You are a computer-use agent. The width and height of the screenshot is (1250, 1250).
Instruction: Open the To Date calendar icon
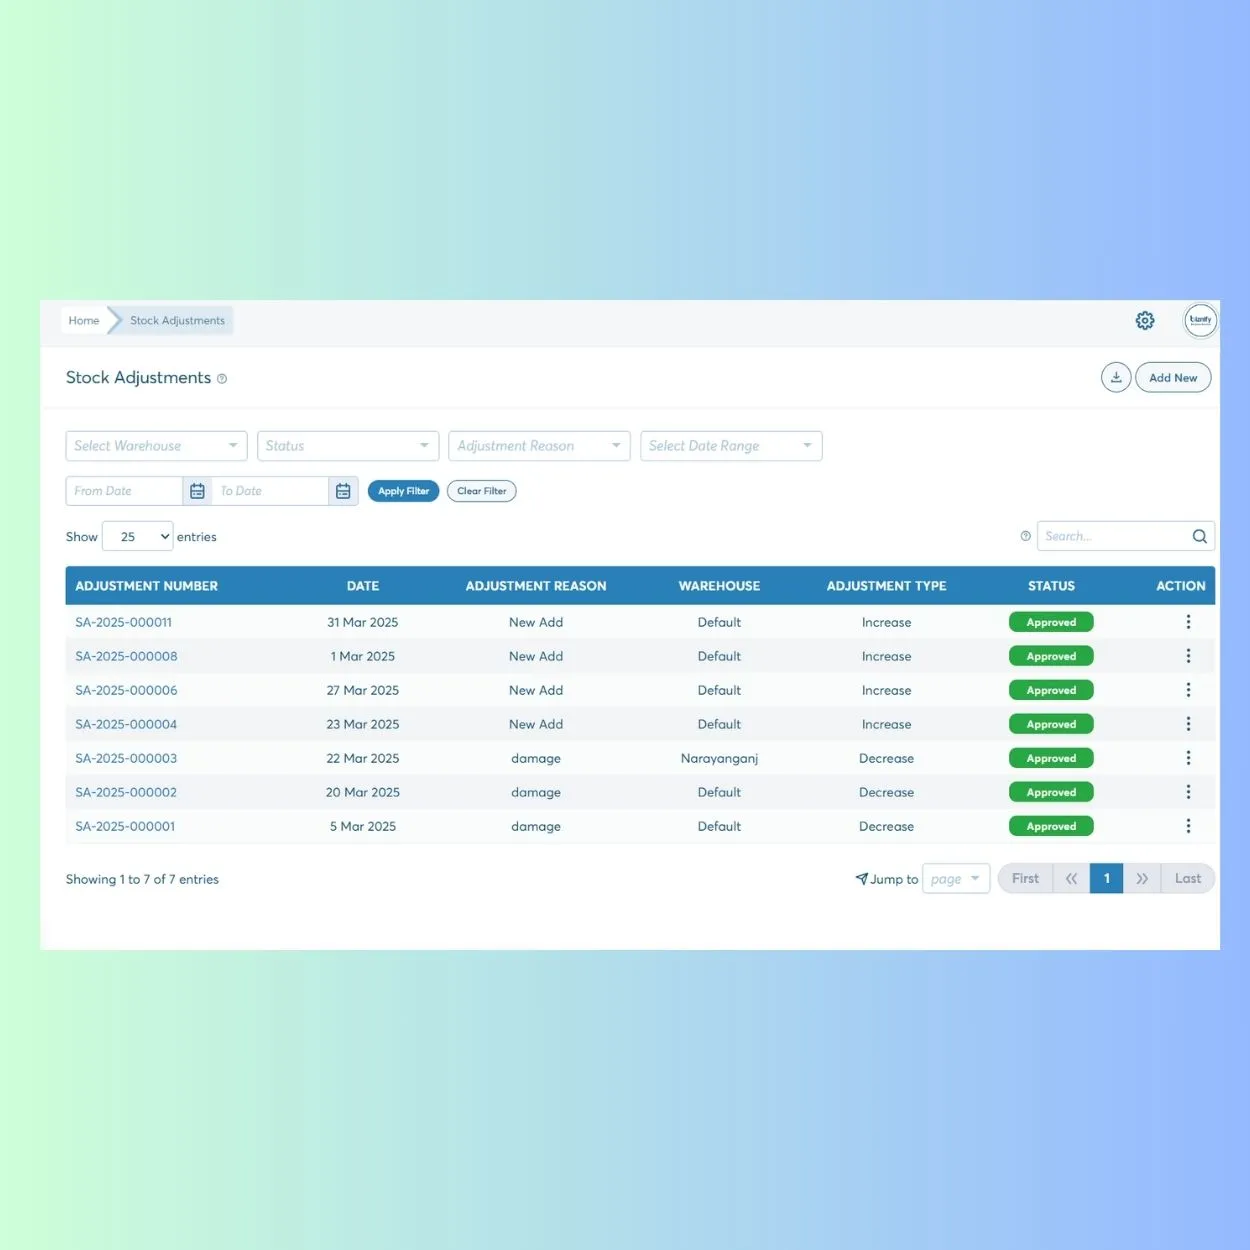[x=343, y=491]
